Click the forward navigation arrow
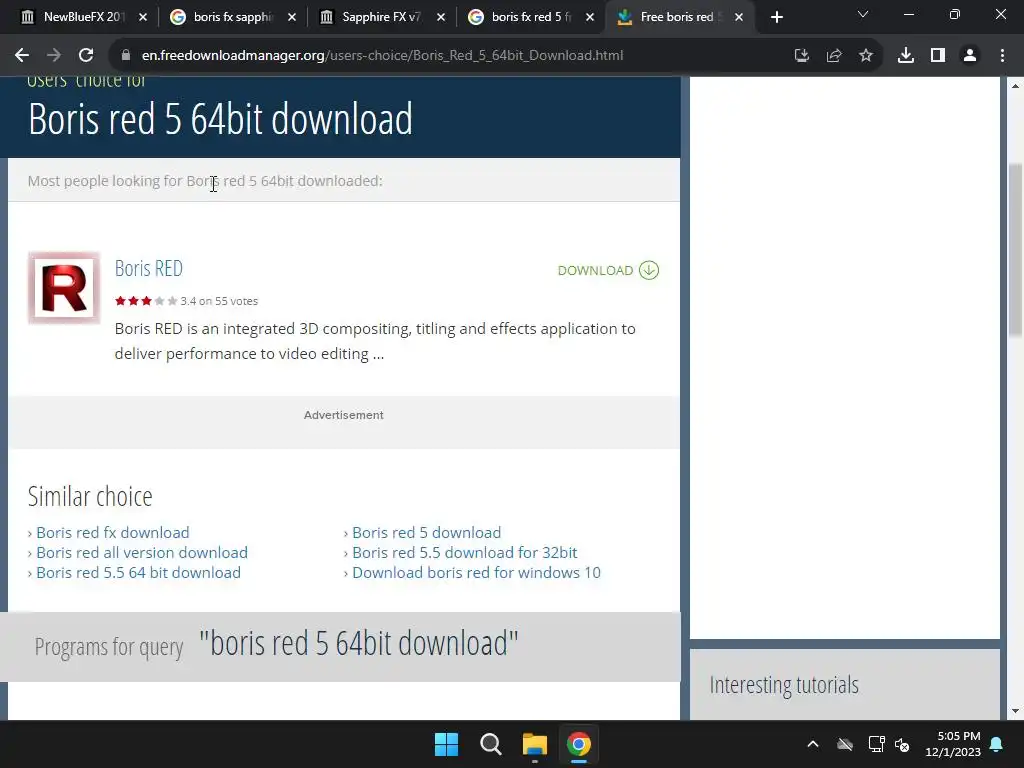The width and height of the screenshot is (1024, 768). coord(54,56)
